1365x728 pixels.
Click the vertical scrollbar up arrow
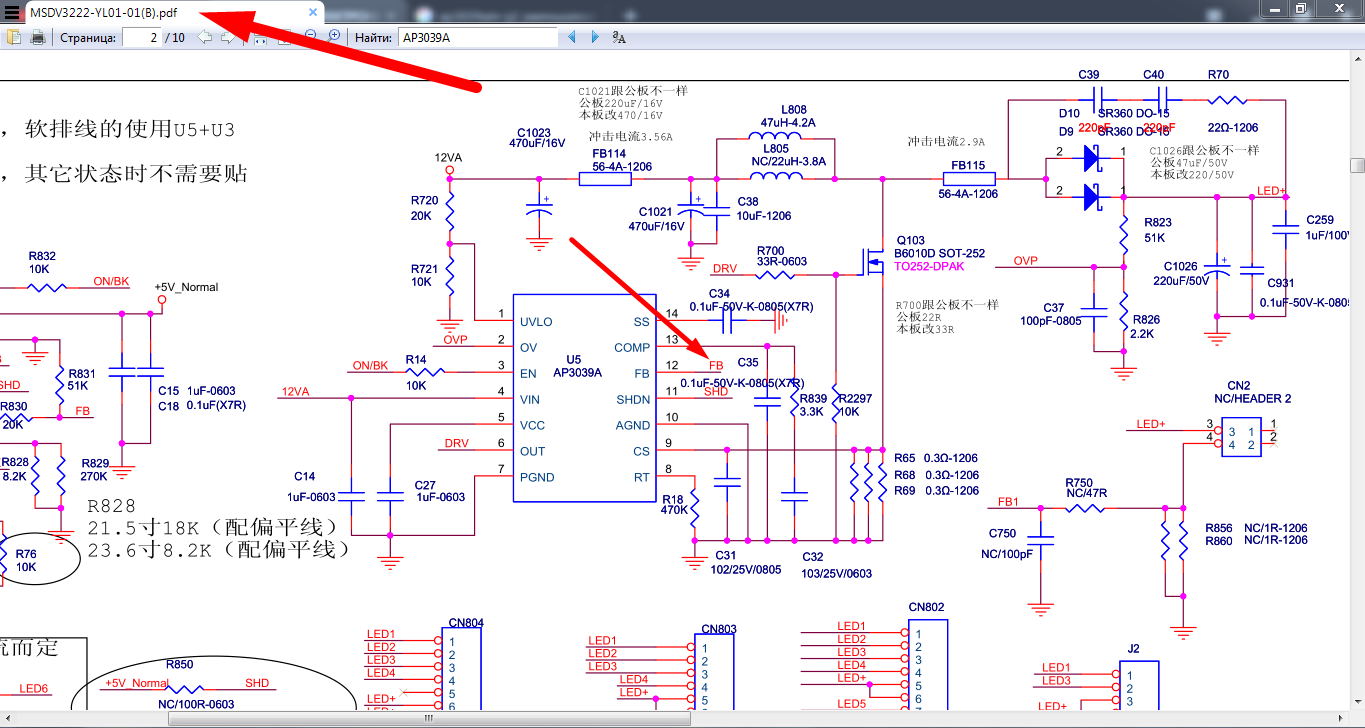(x=1357, y=58)
